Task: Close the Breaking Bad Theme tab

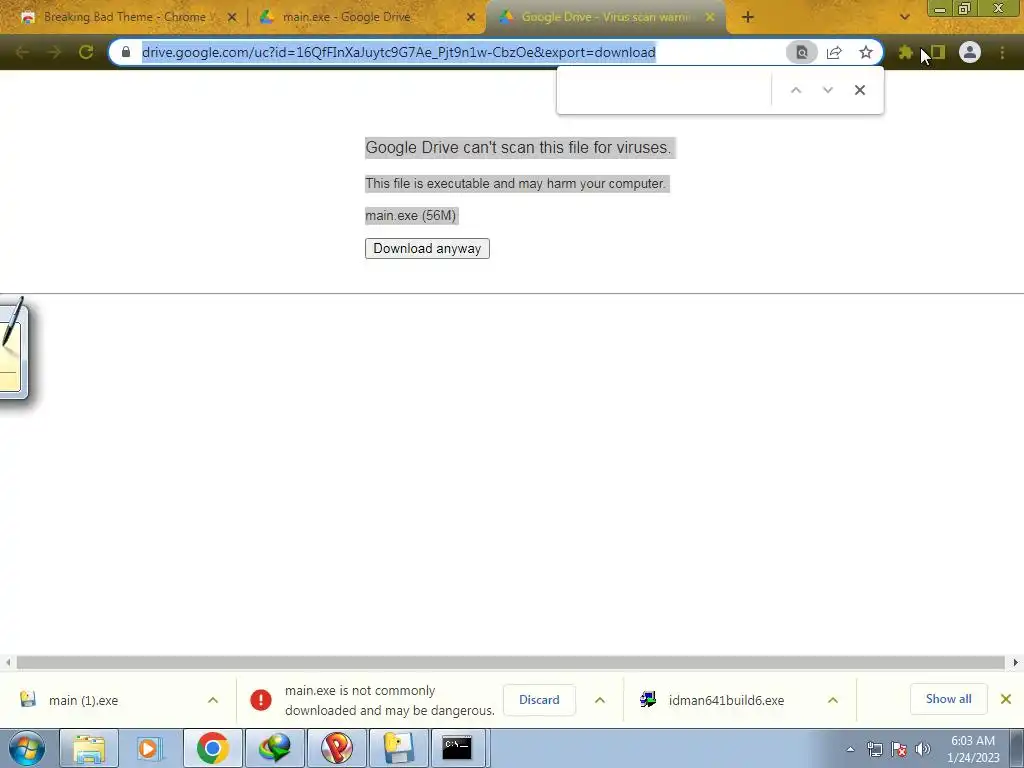Action: click(232, 18)
